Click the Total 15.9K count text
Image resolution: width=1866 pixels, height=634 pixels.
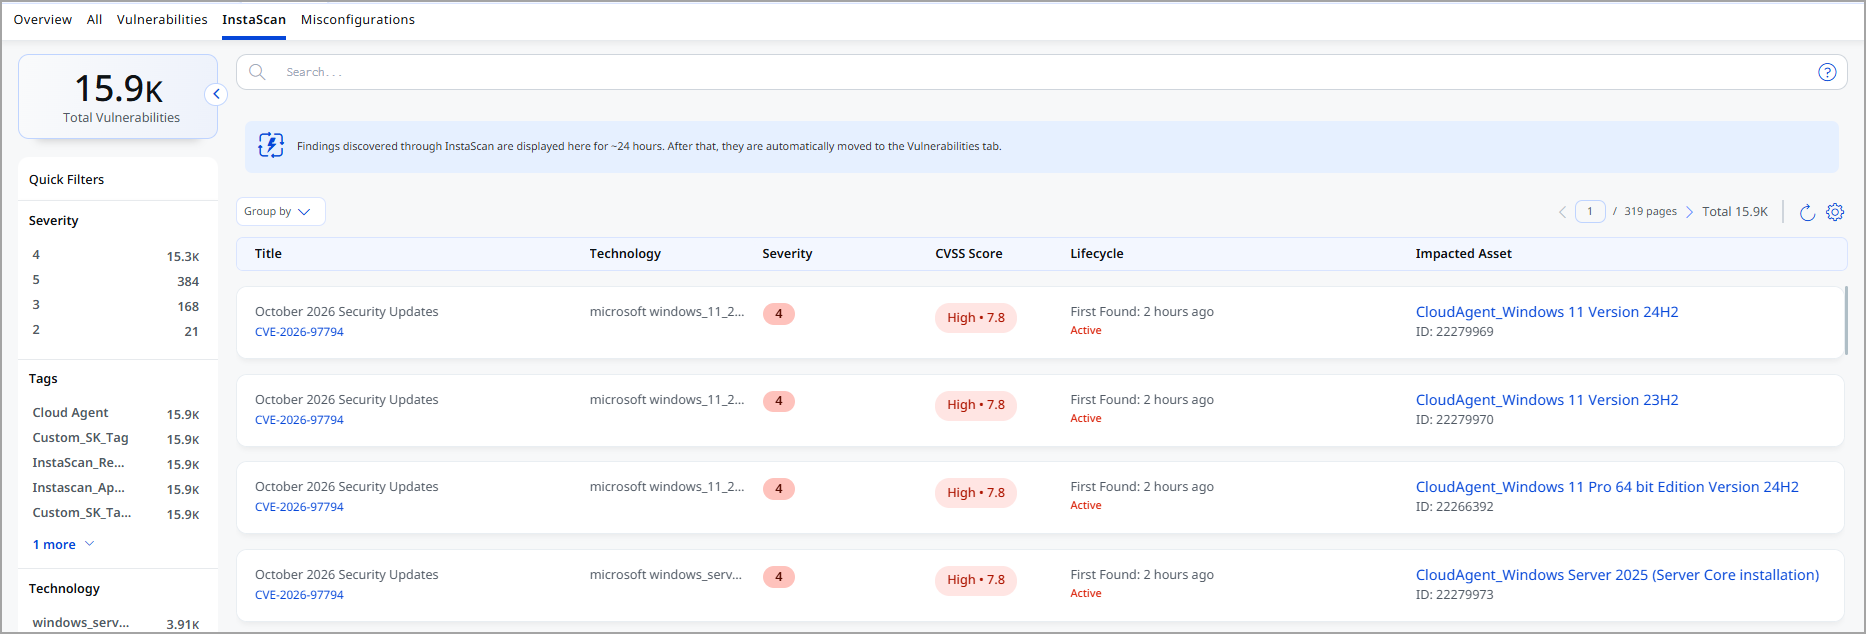(x=1735, y=212)
